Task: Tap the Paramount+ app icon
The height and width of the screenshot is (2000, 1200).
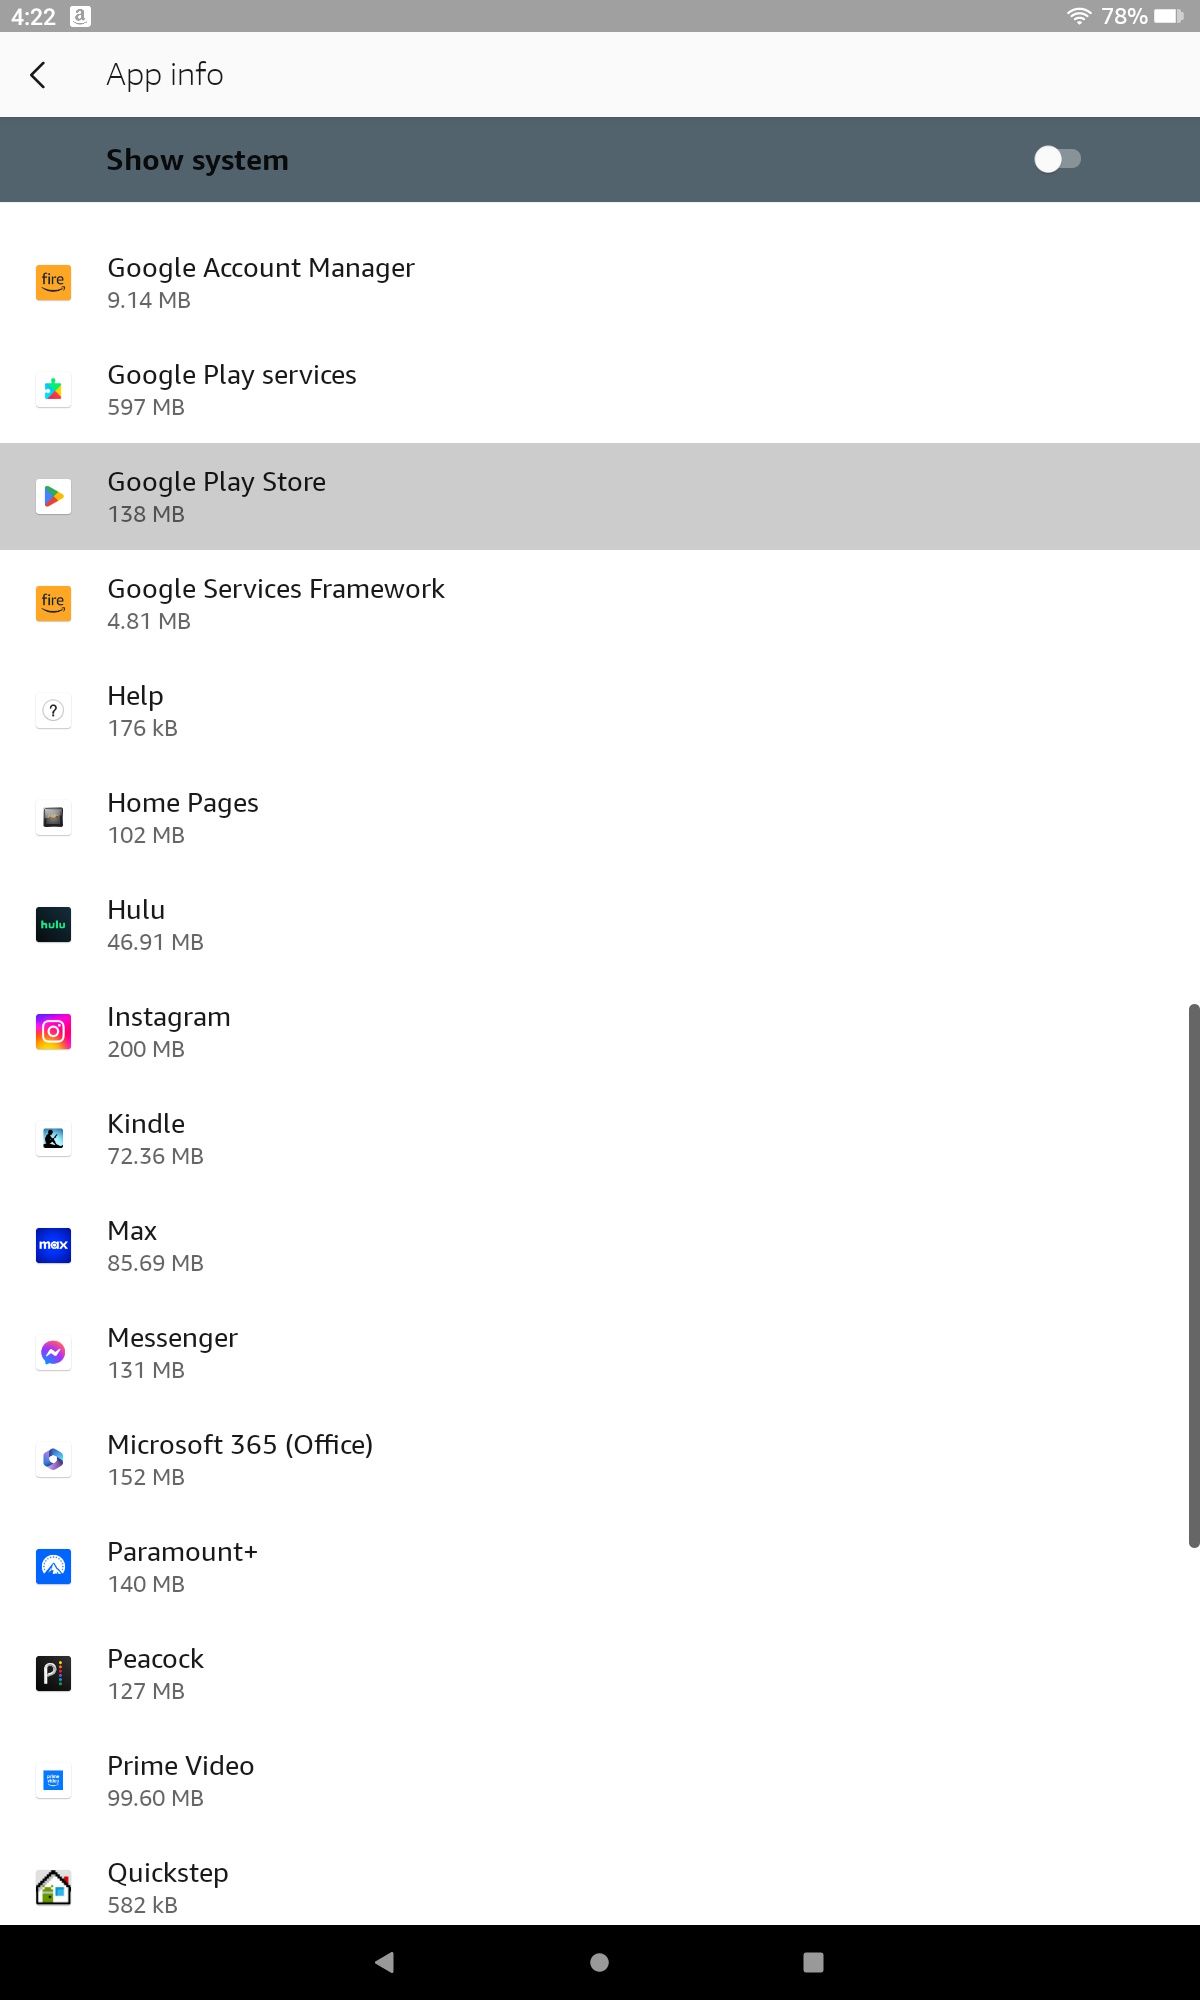Action: [x=53, y=1567]
